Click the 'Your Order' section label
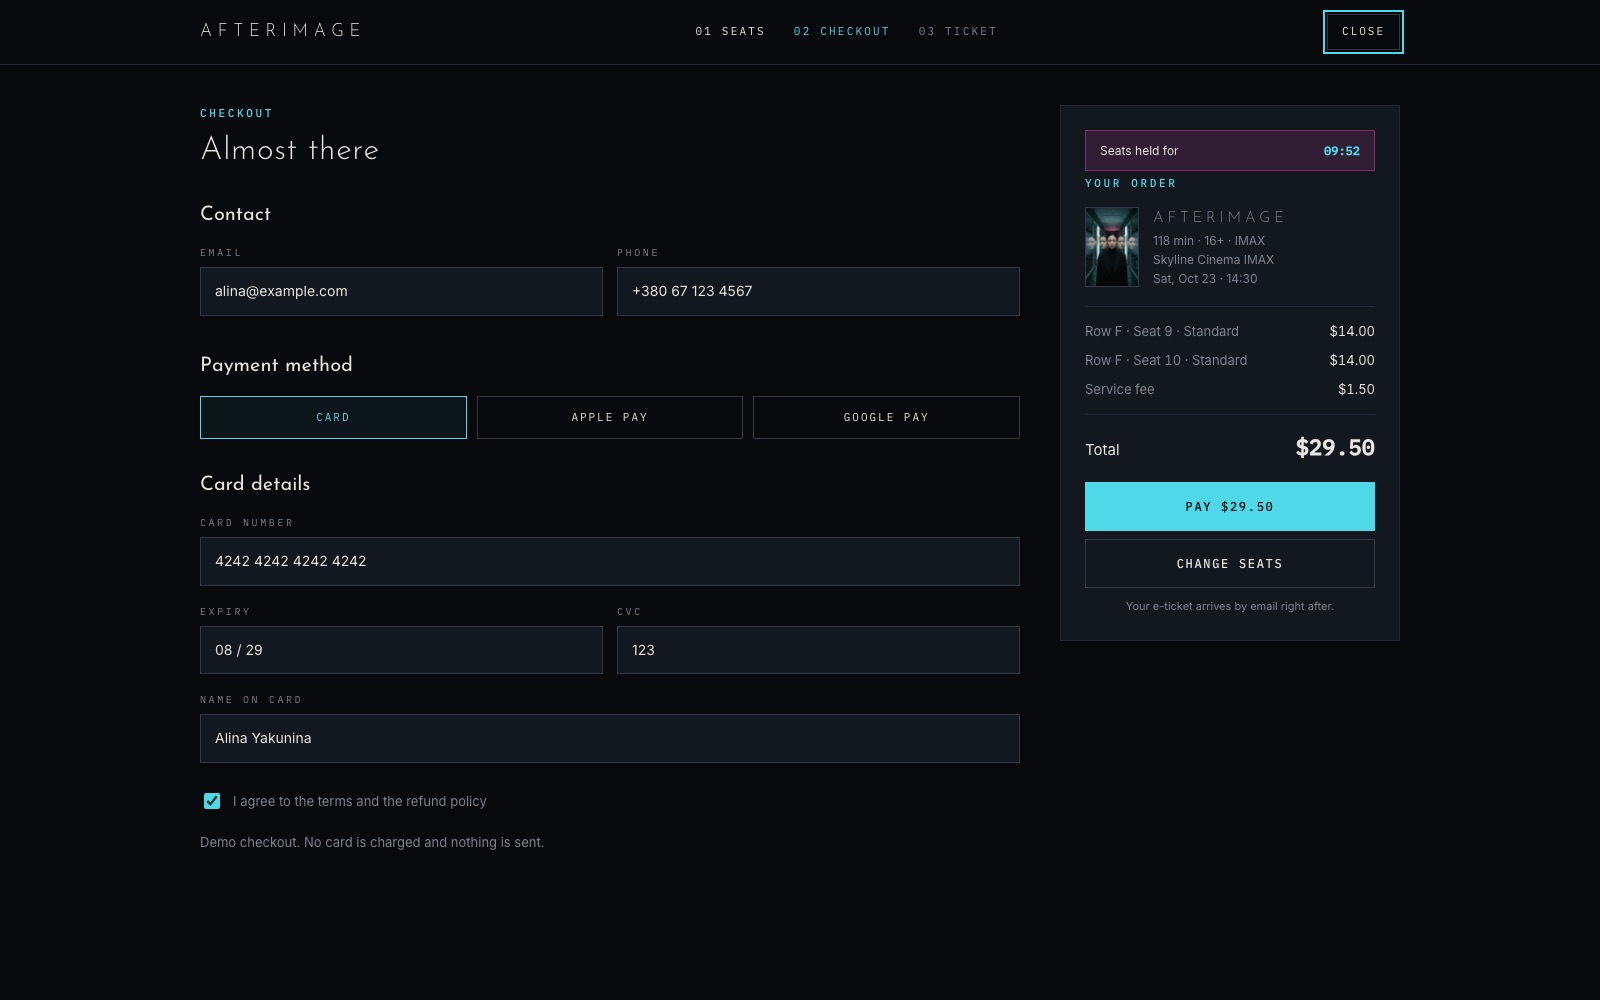 (x=1131, y=183)
